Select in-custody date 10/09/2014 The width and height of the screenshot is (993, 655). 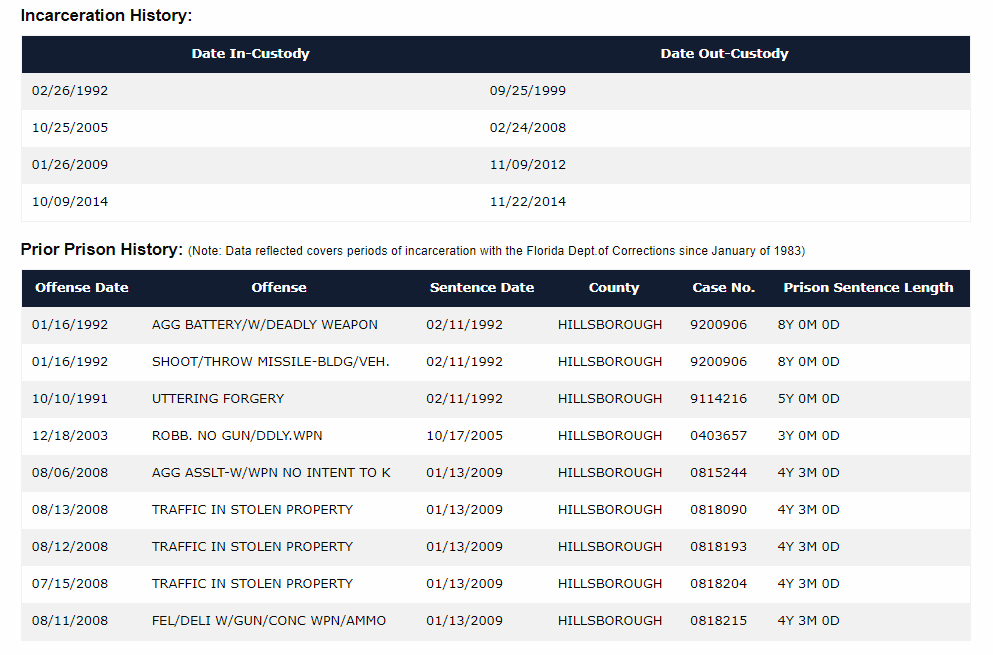[70, 201]
